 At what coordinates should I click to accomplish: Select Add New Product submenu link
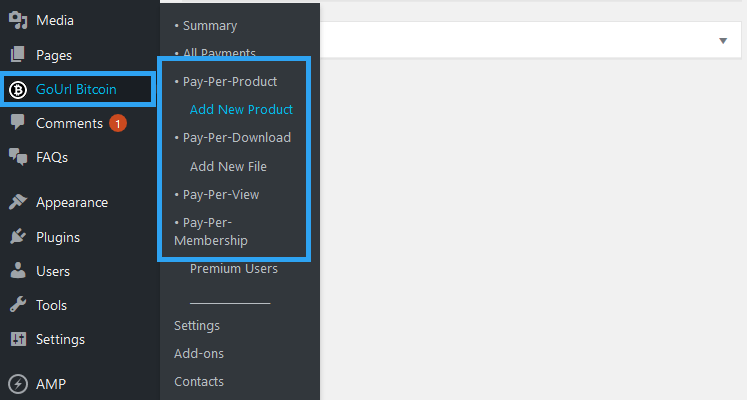point(241,109)
